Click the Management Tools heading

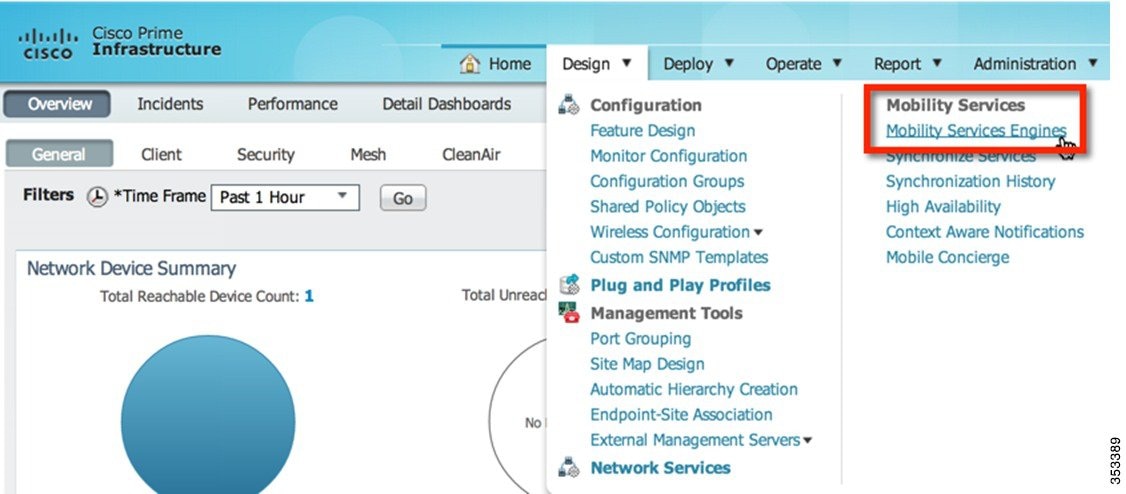tap(666, 313)
